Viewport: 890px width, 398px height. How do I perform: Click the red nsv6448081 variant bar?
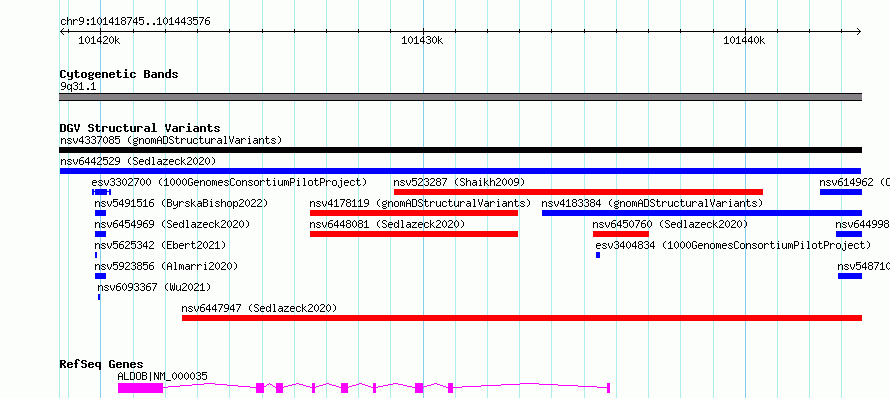pyautogui.click(x=414, y=234)
